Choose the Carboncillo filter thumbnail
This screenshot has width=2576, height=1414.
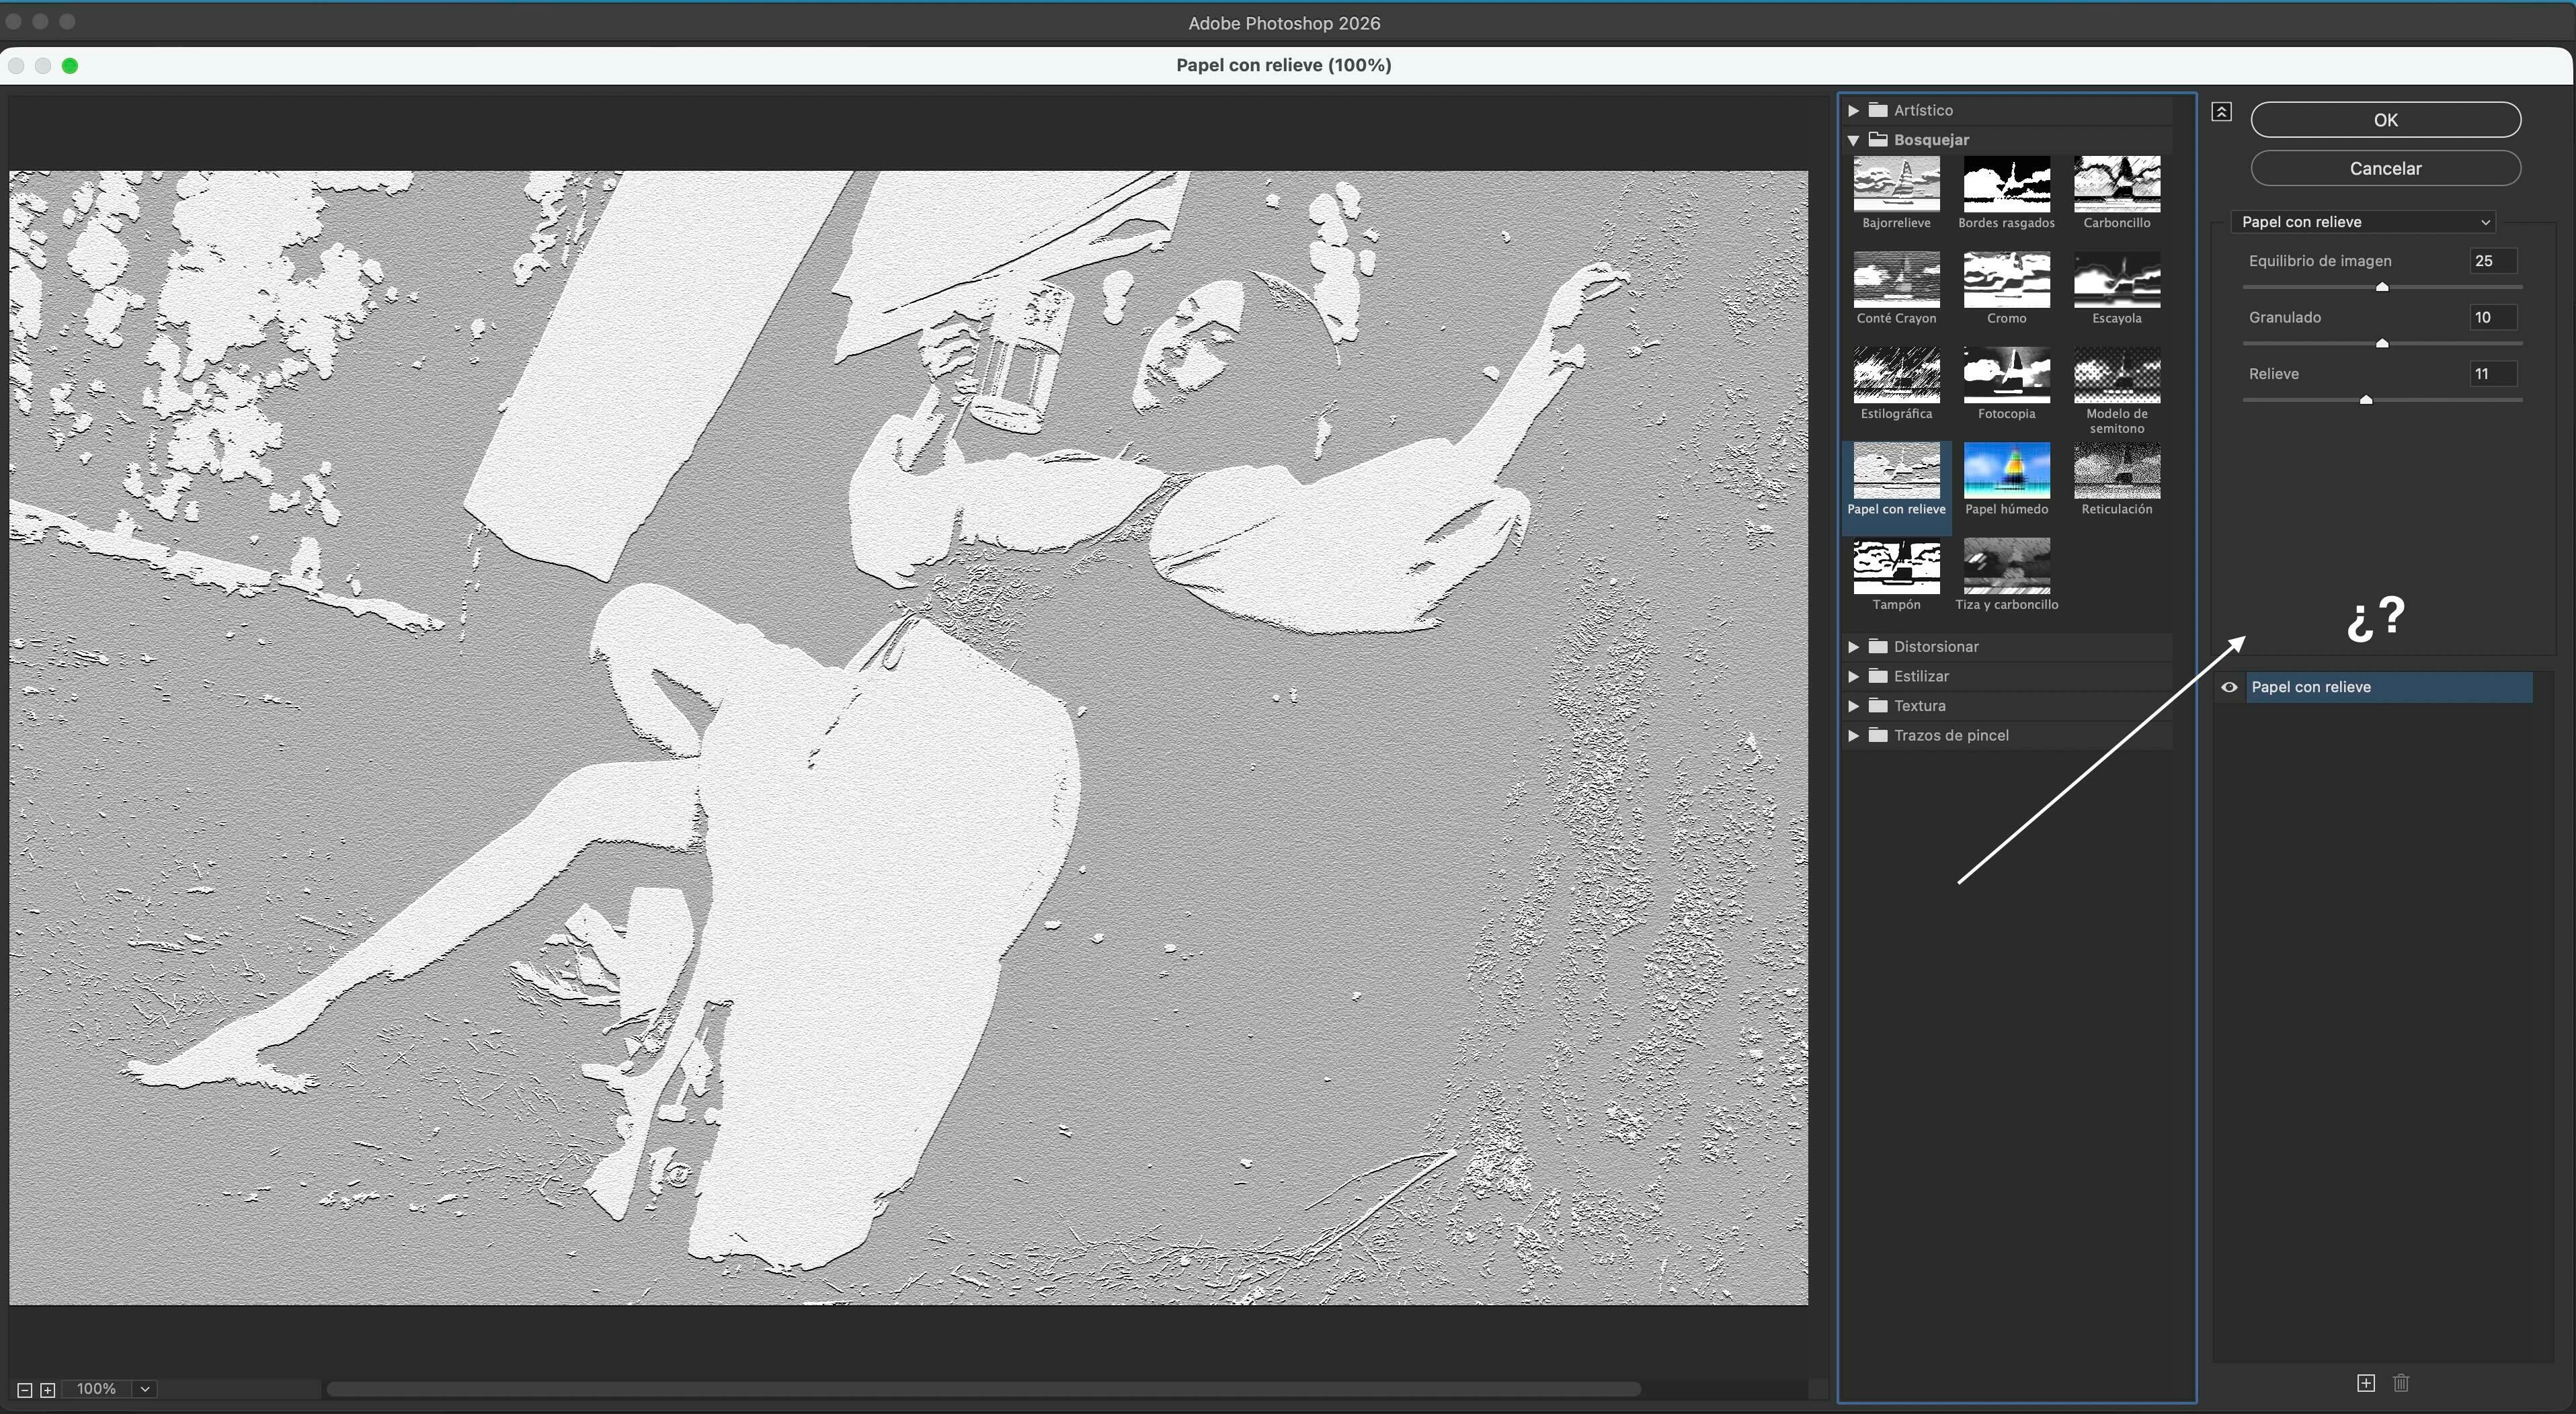[x=2116, y=184]
